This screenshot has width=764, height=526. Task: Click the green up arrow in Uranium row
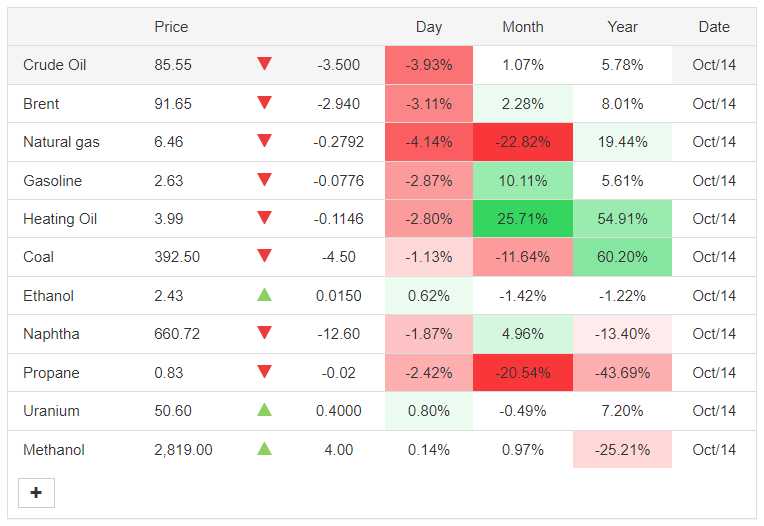(x=264, y=410)
